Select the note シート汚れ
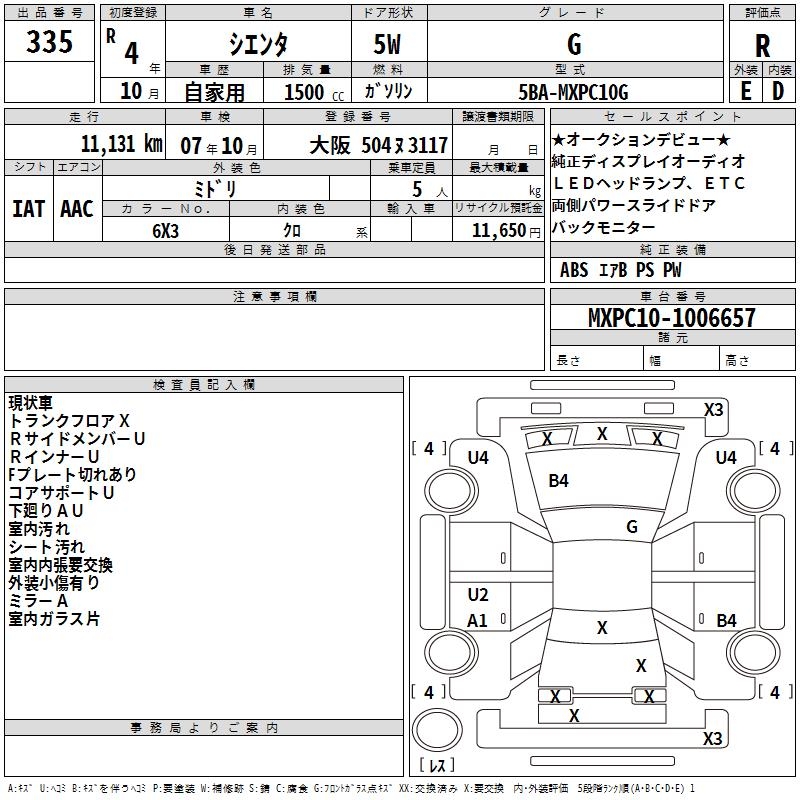 point(46,547)
